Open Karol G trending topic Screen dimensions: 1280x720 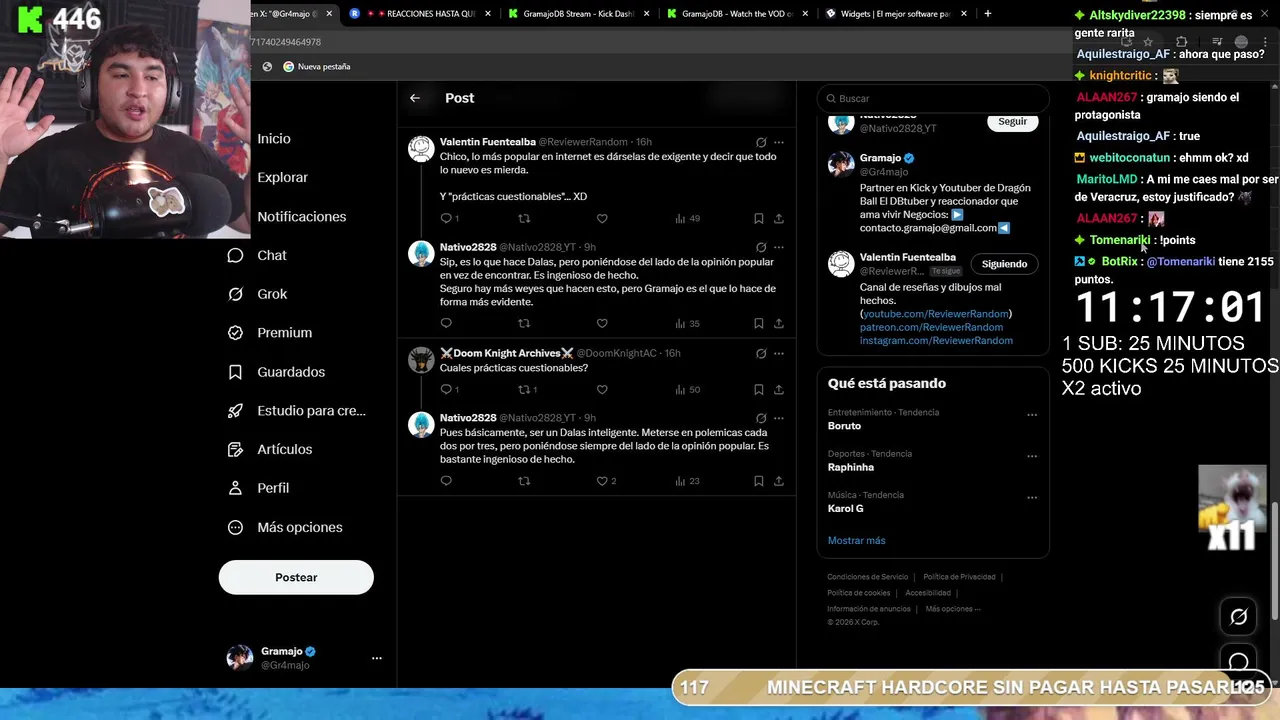pyautogui.click(x=845, y=509)
